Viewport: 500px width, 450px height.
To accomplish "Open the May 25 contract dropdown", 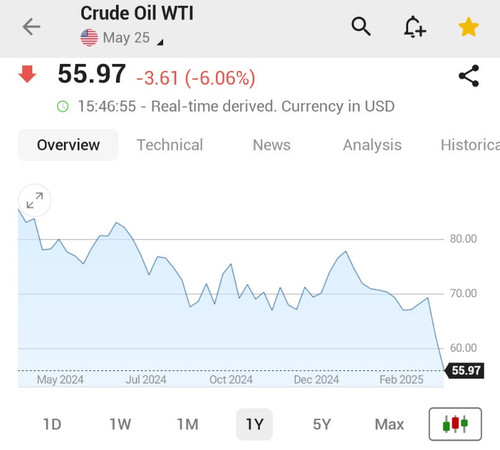I will coord(126,38).
